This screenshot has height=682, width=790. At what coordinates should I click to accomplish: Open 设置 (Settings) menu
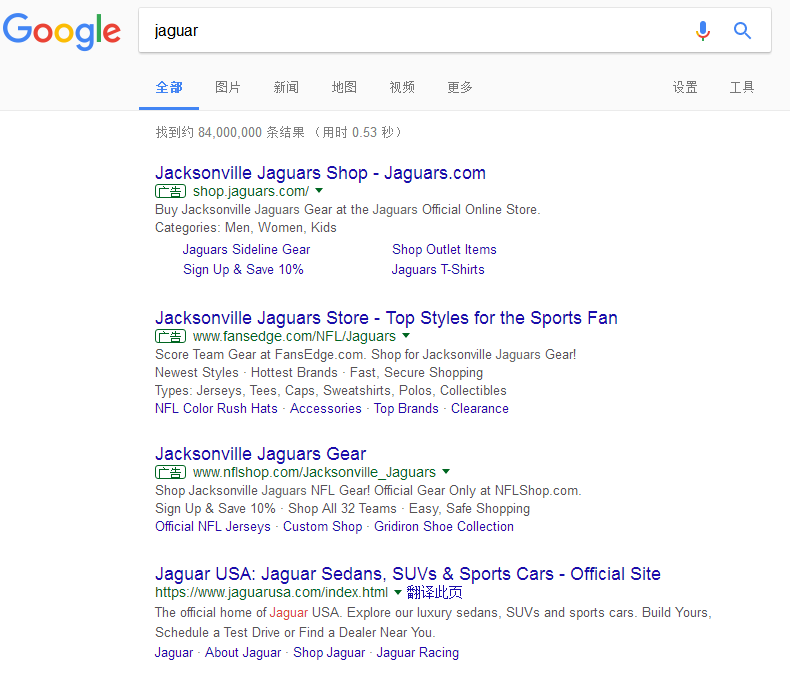685,88
